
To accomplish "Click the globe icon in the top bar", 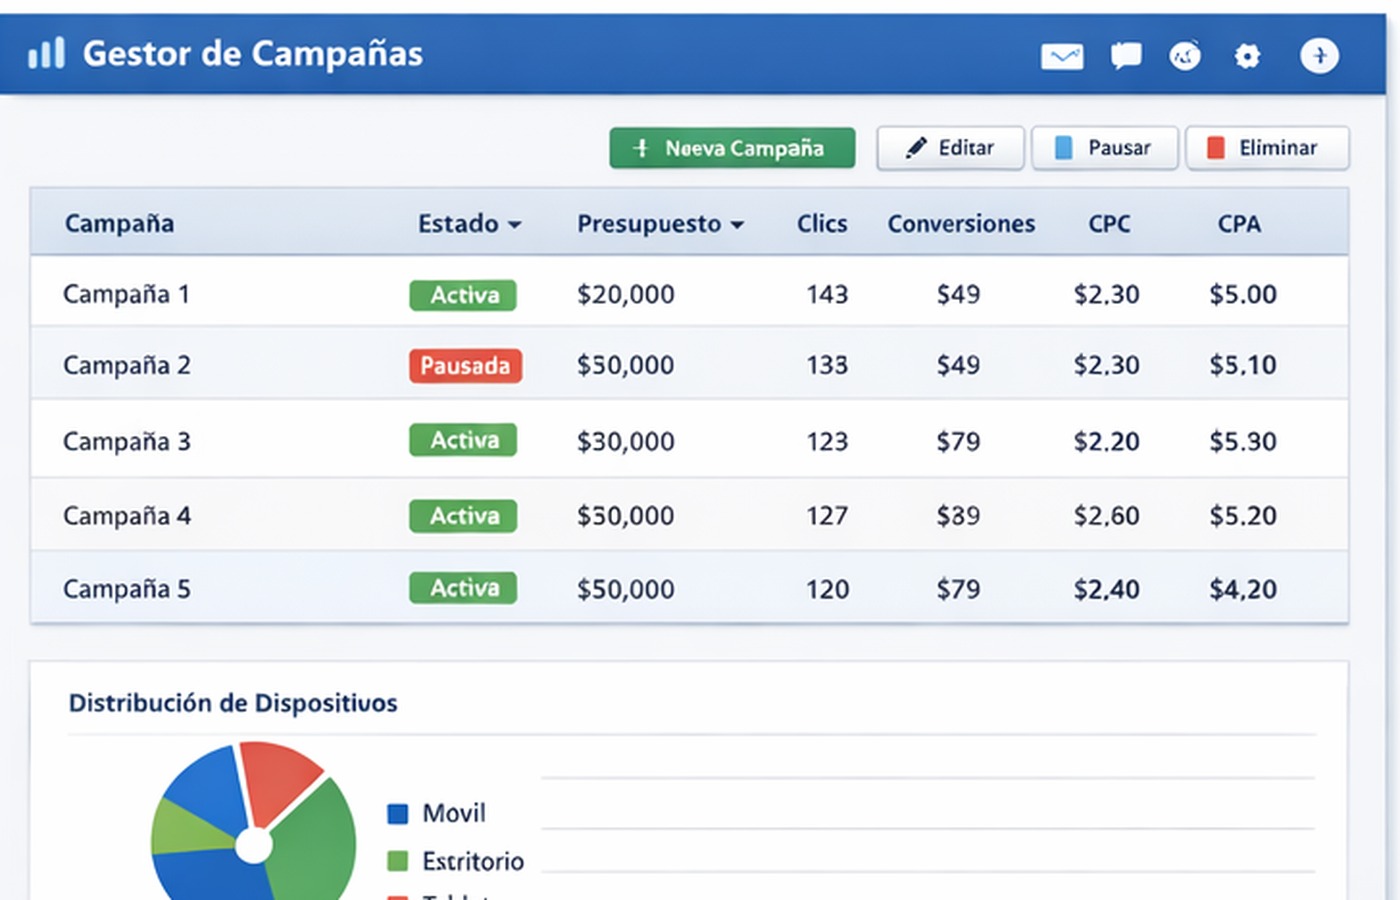I will coord(1185,56).
